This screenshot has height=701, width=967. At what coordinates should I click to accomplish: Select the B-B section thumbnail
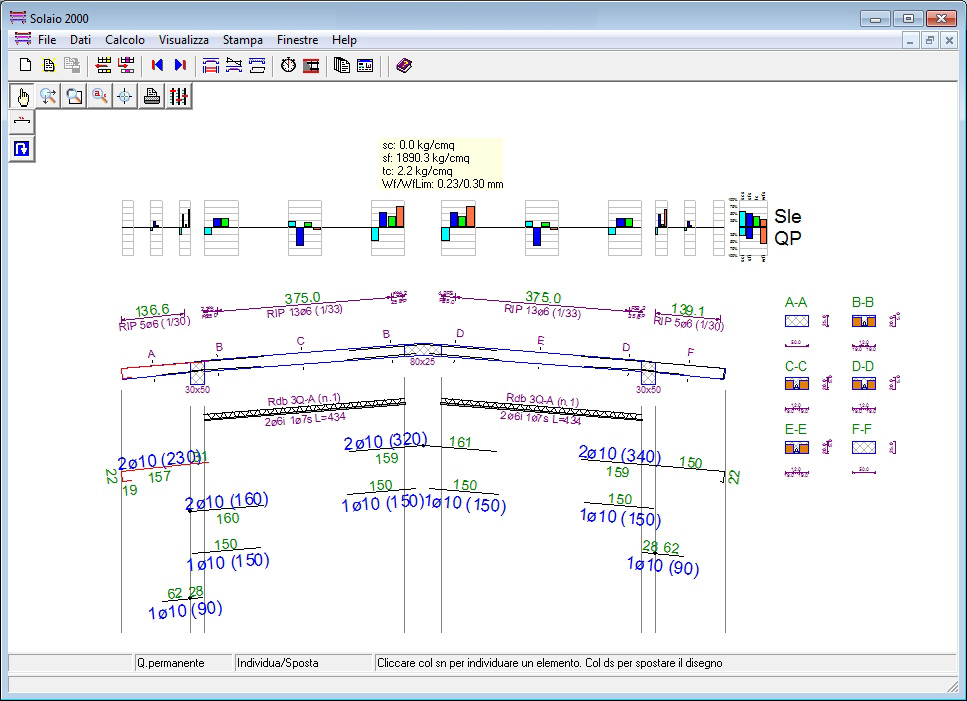coord(863,321)
